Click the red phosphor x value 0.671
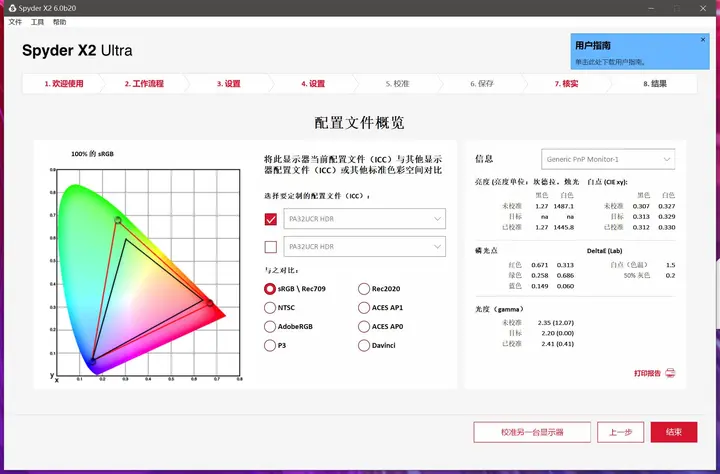Screen dimensions: 720x474 (540, 265)
